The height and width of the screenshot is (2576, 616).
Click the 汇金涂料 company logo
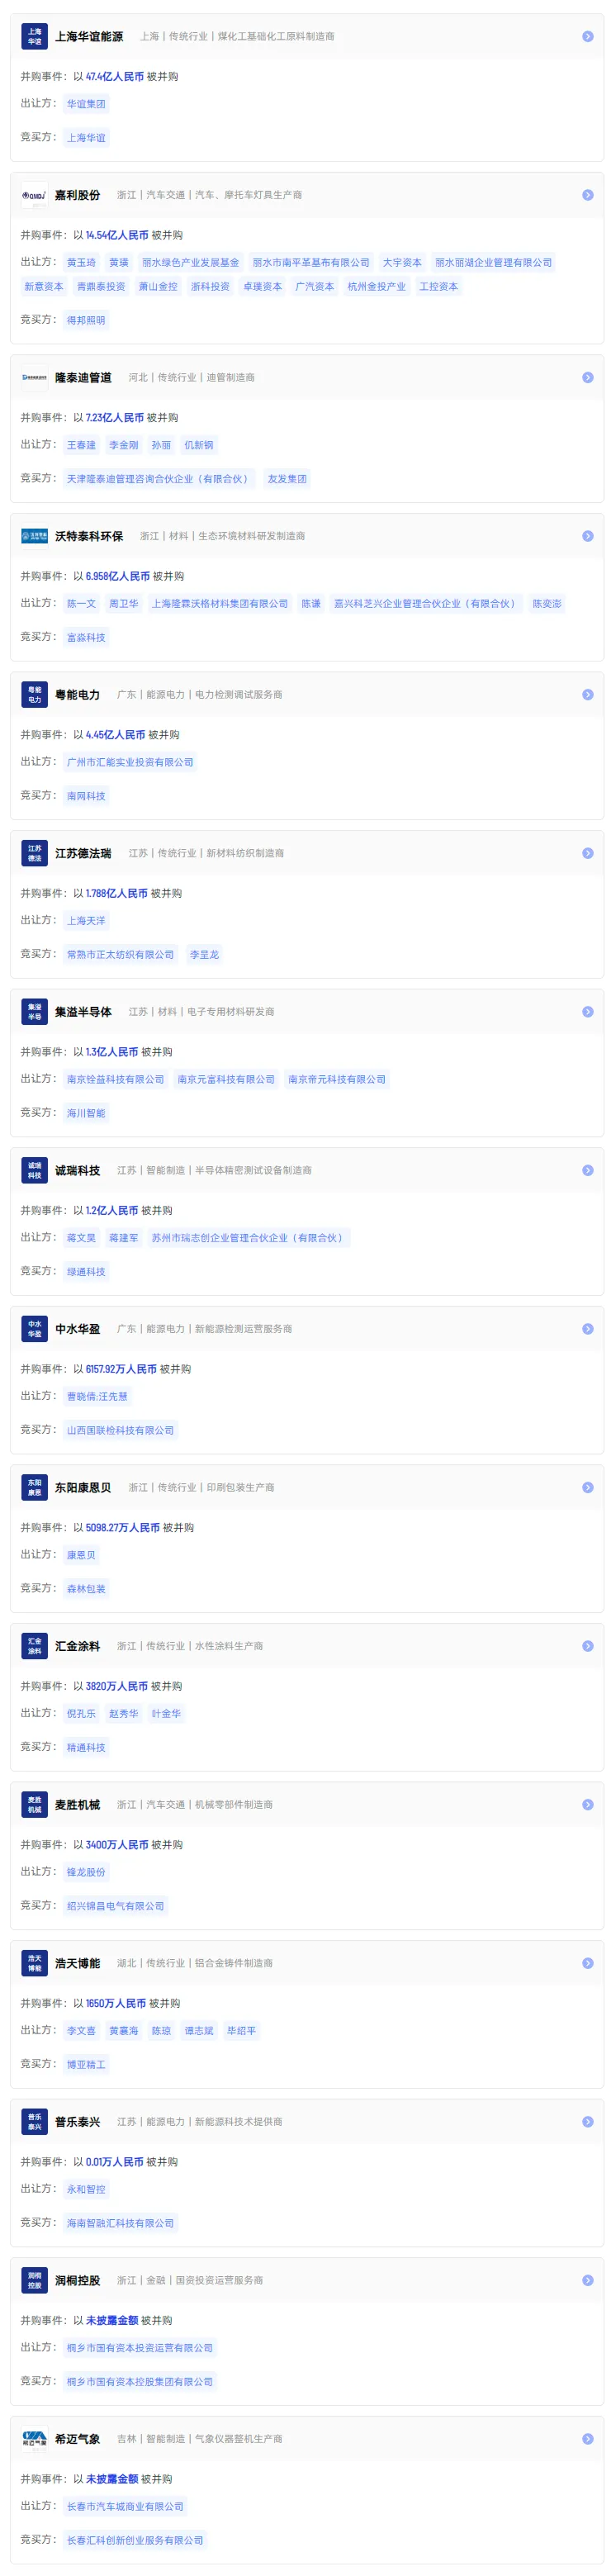click(x=34, y=1646)
